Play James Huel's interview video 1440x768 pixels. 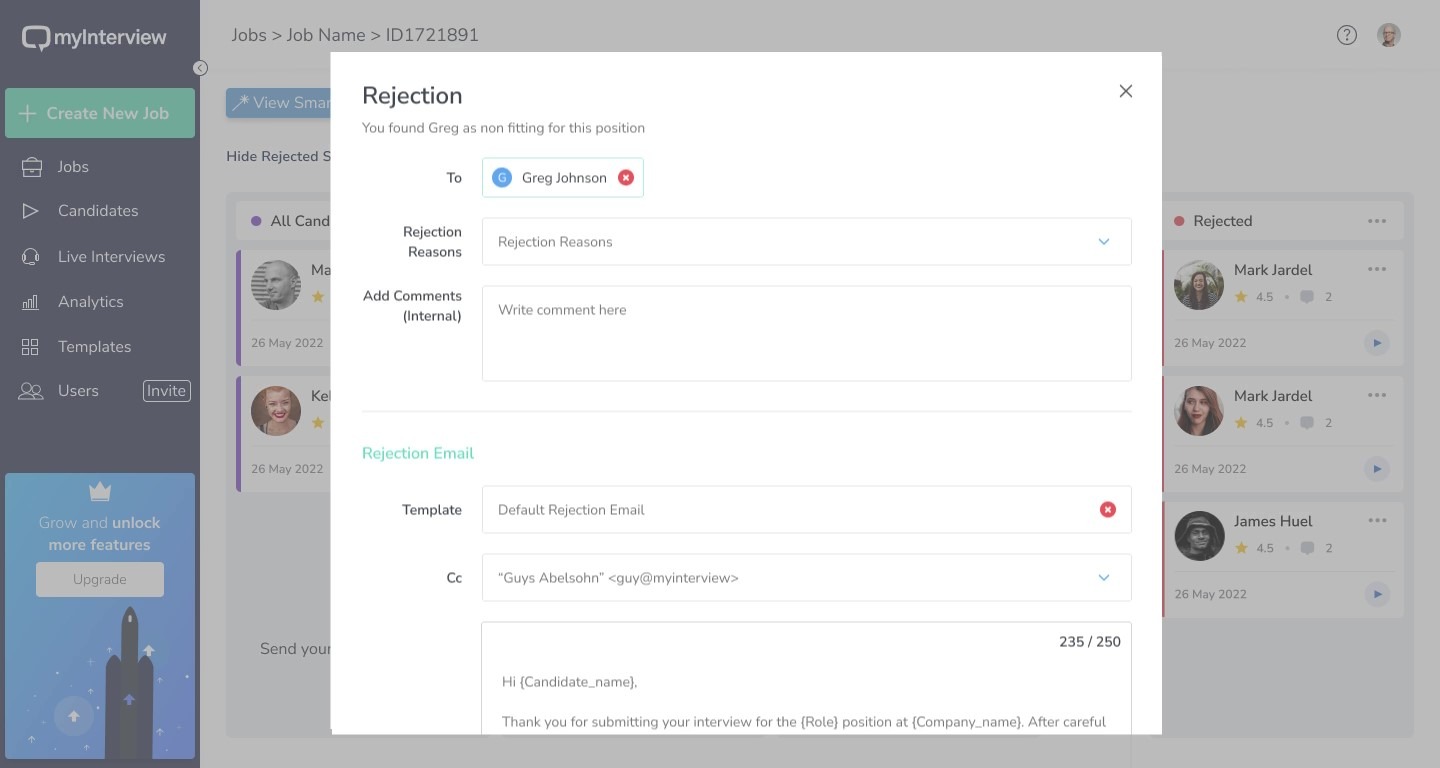[x=1377, y=594]
